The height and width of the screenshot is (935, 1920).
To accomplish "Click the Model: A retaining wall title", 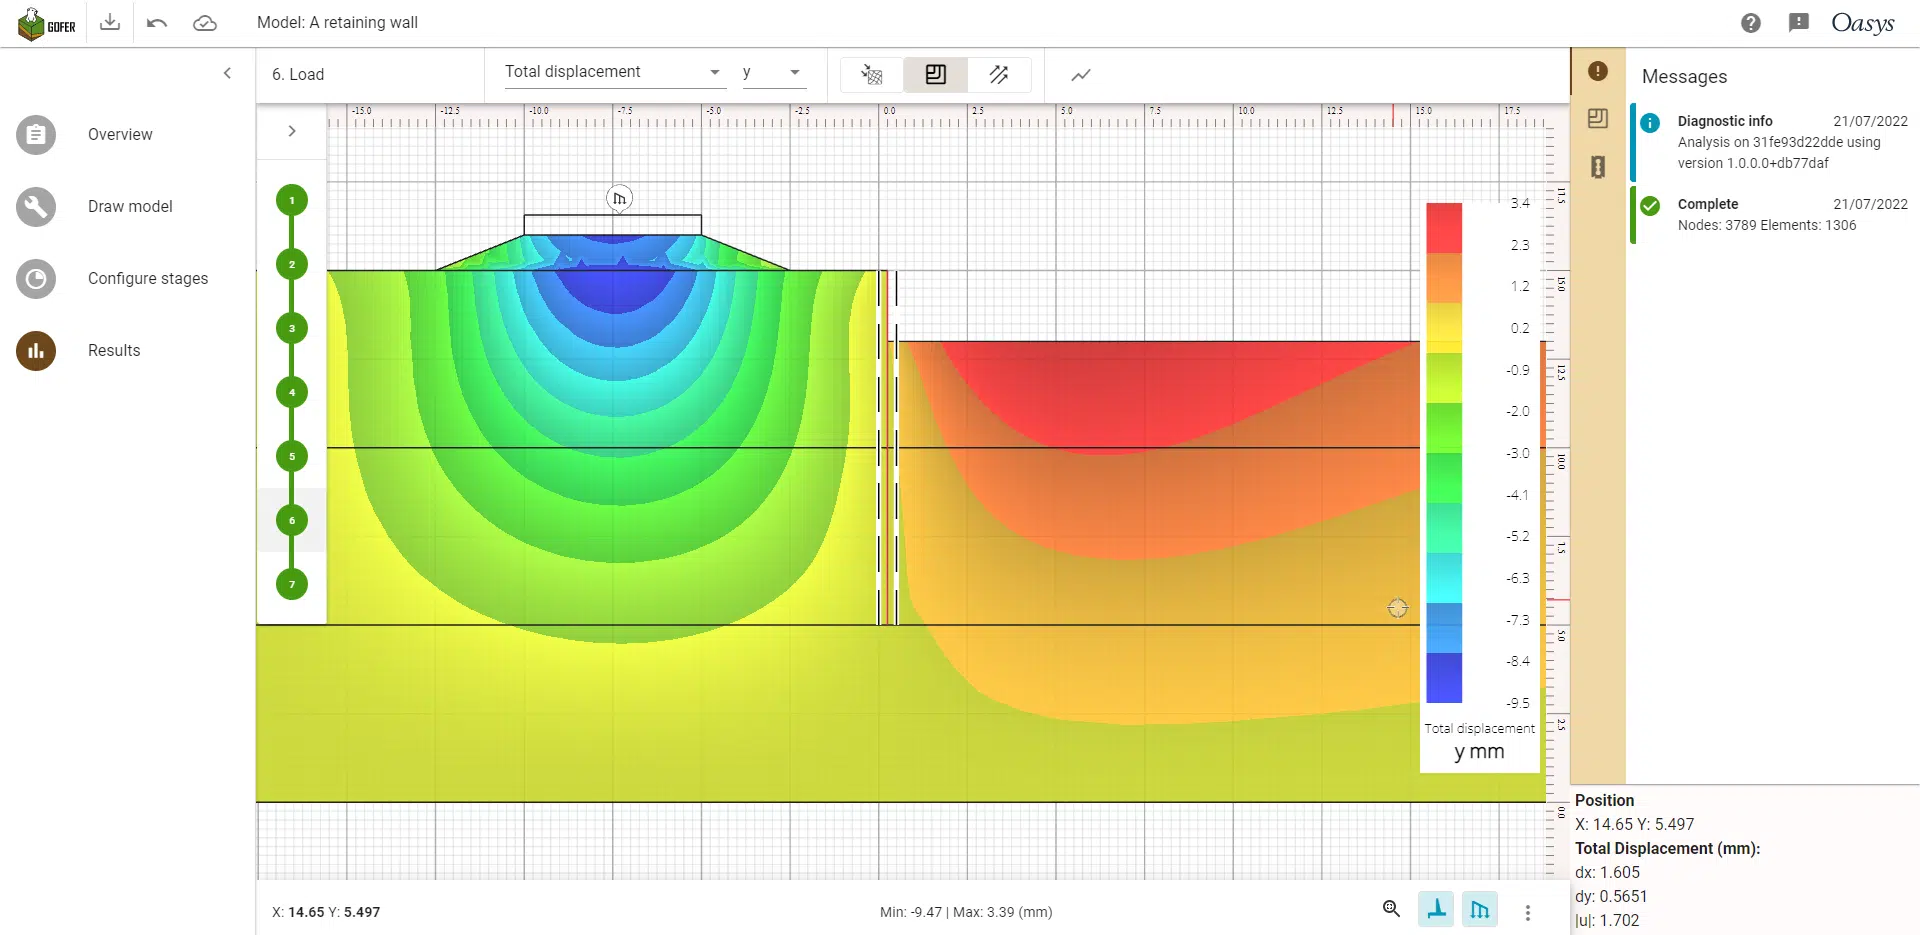I will pos(337,22).
